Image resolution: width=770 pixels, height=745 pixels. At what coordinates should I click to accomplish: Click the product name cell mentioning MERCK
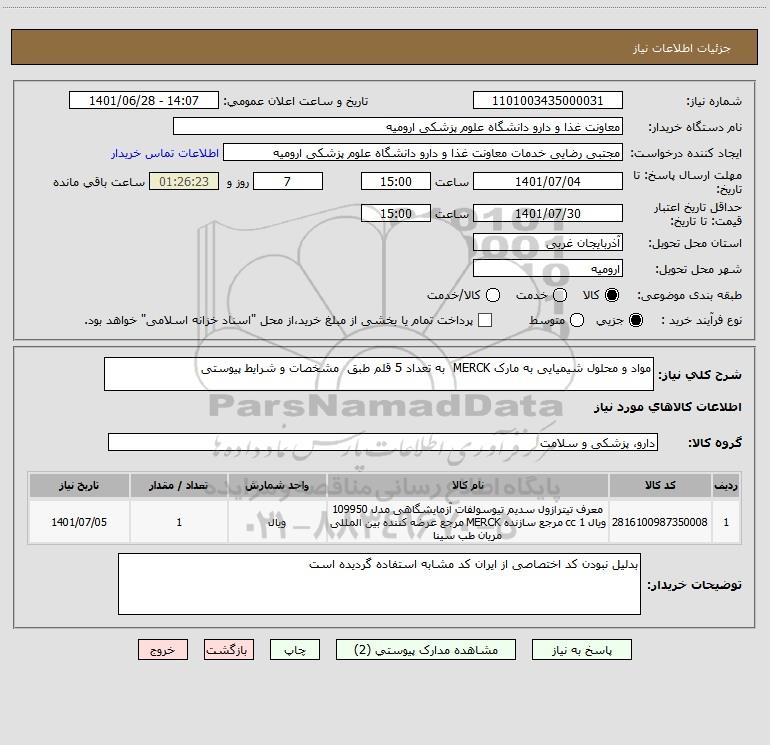[x=468, y=522]
